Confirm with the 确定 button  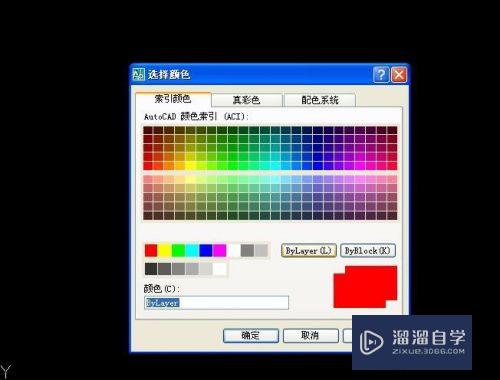[251, 335]
